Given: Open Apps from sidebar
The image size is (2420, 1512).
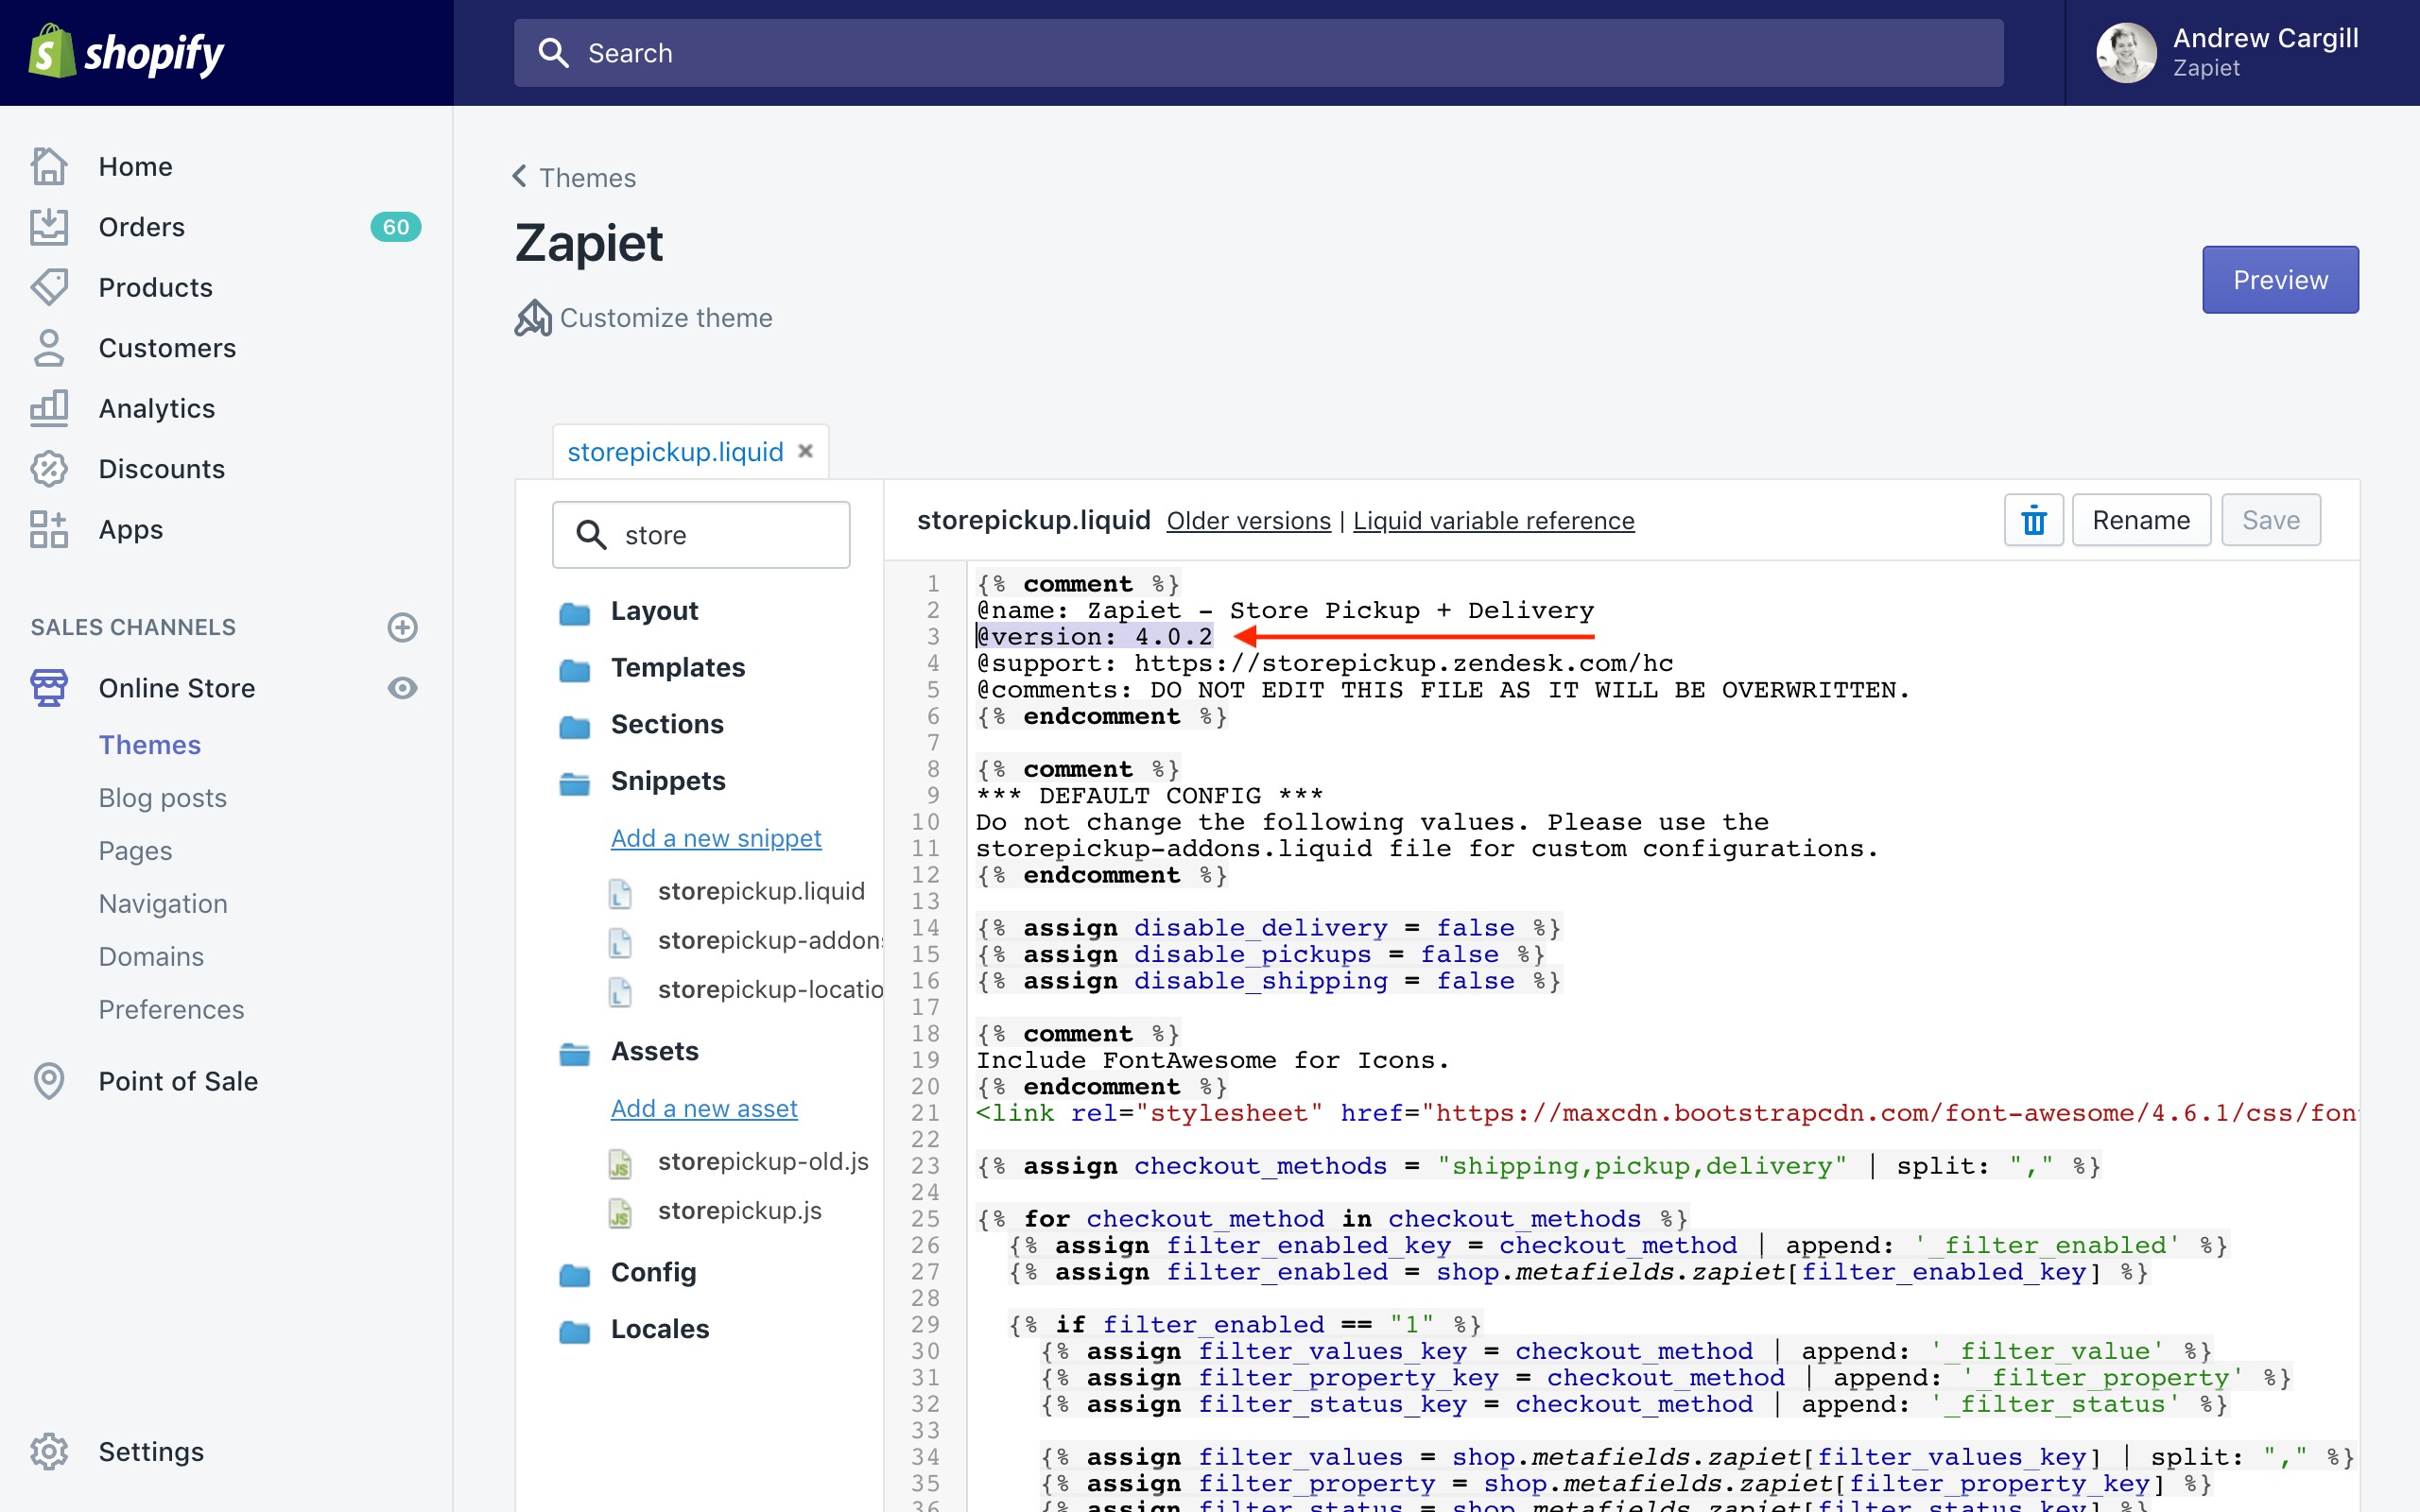Looking at the screenshot, I should pos(130,529).
